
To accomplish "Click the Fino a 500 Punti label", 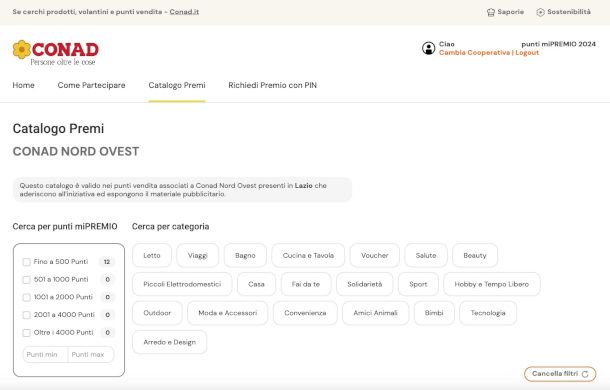I will point(61,262).
